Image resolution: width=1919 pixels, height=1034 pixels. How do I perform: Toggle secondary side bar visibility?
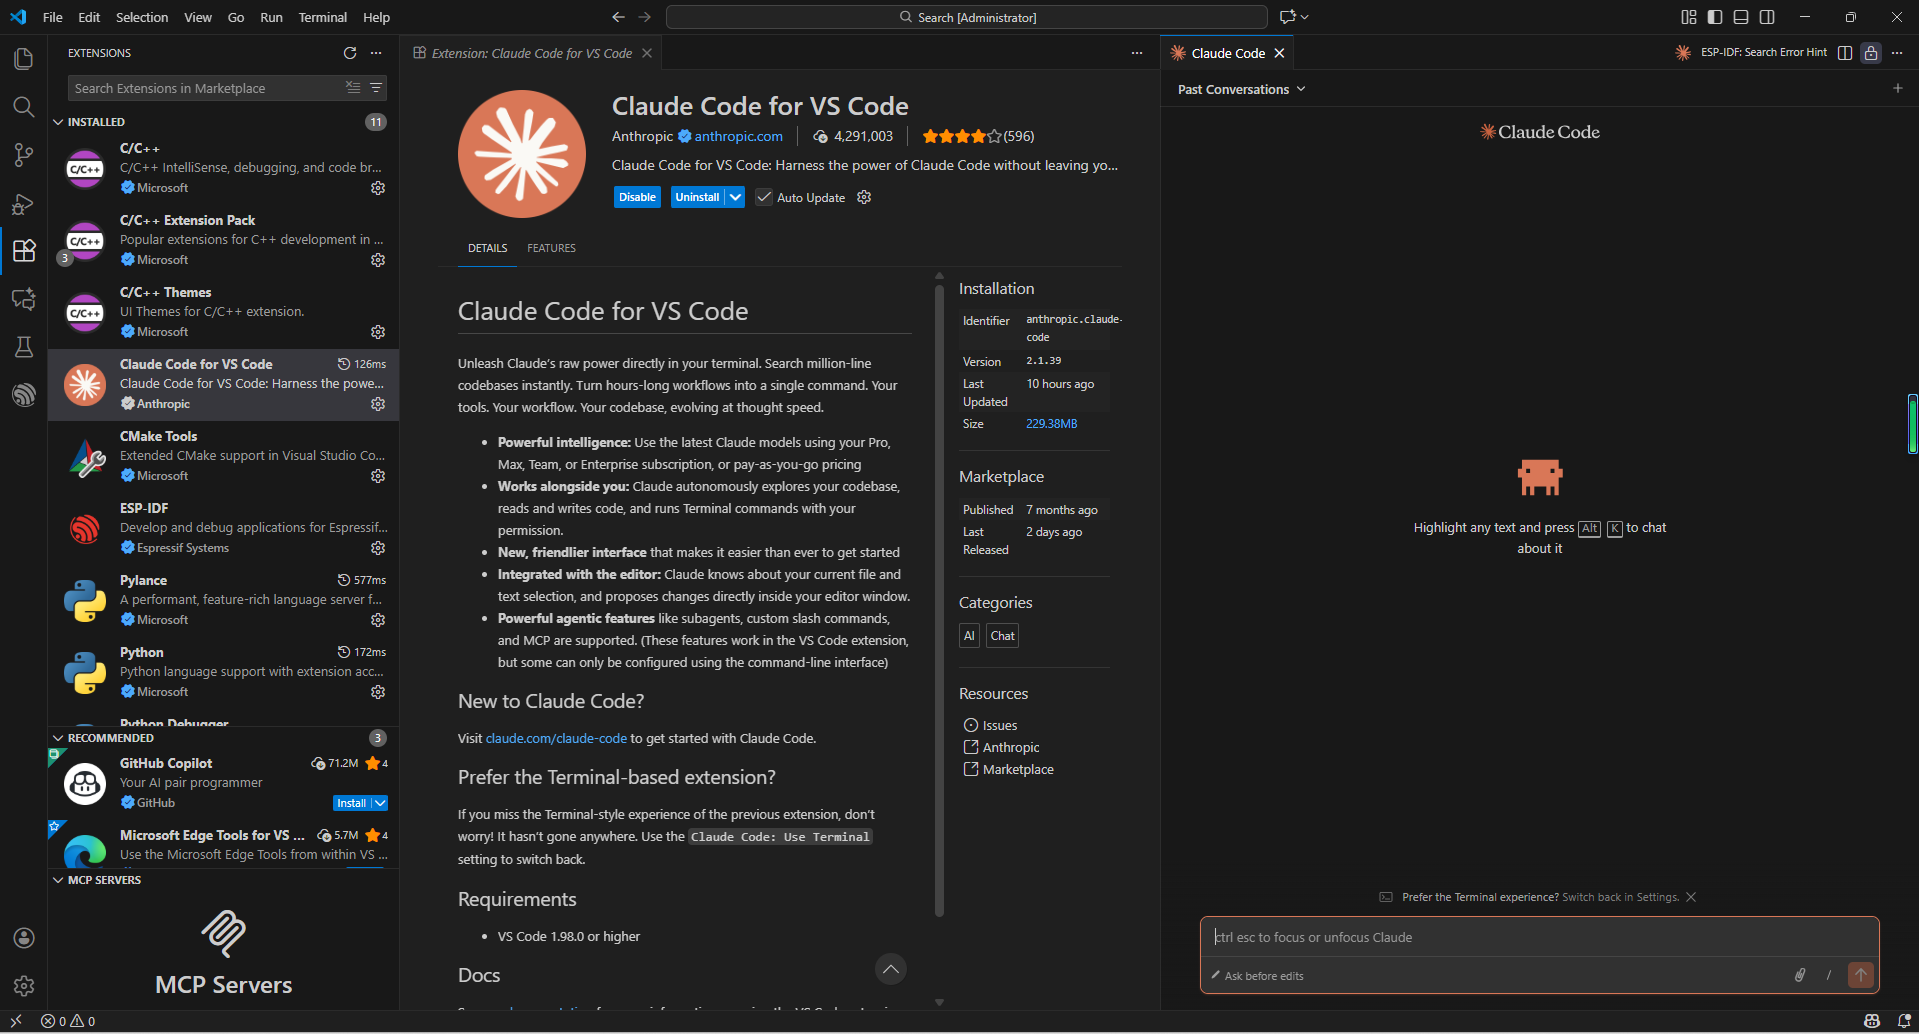1767,17
